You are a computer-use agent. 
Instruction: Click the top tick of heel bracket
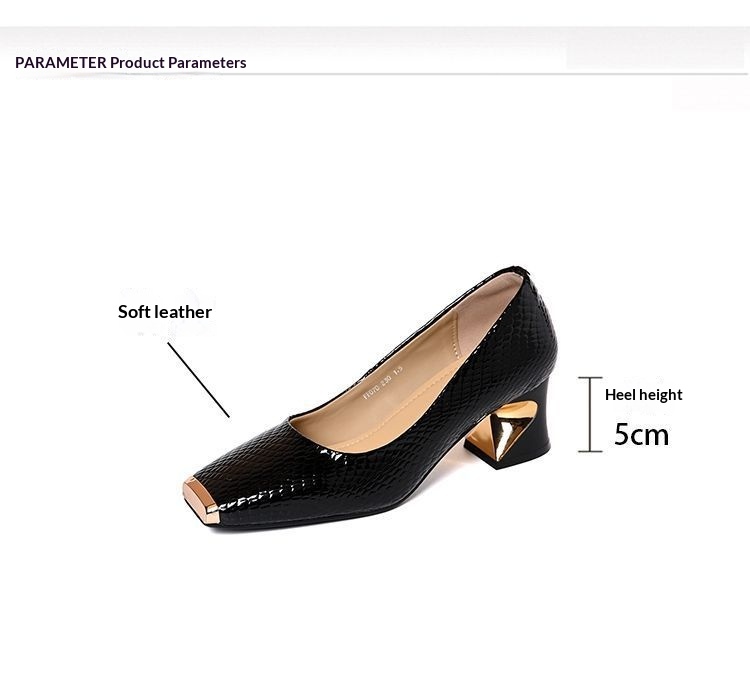(x=590, y=378)
